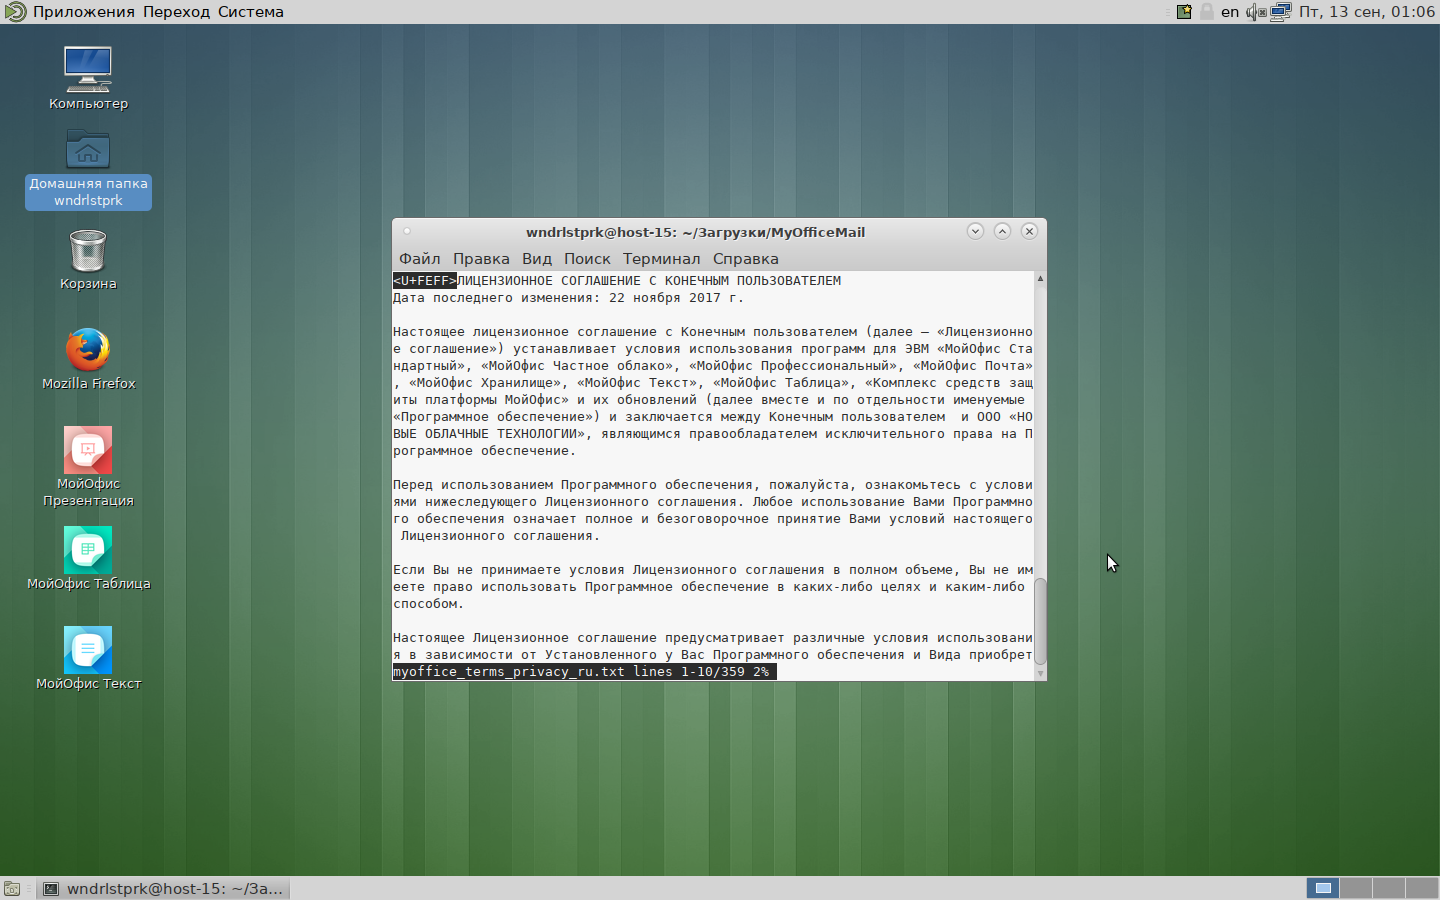Close the terminal window

(1029, 231)
